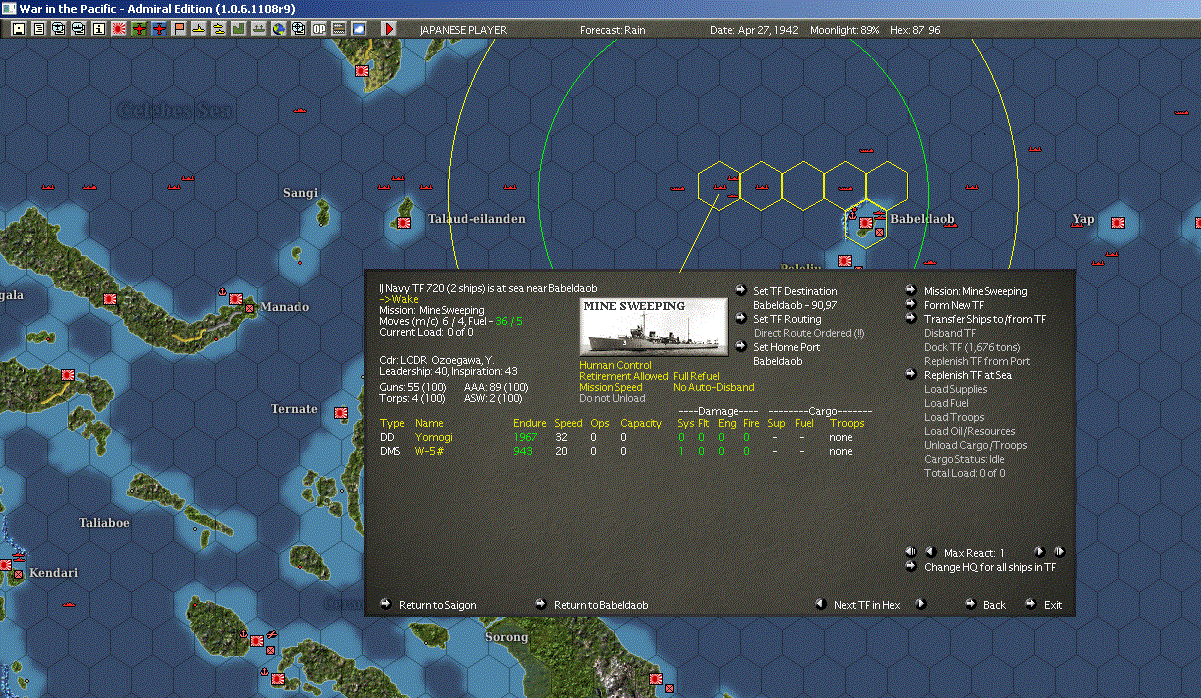
Task: Open the document list toolbar icon
Action: [x=38, y=29]
